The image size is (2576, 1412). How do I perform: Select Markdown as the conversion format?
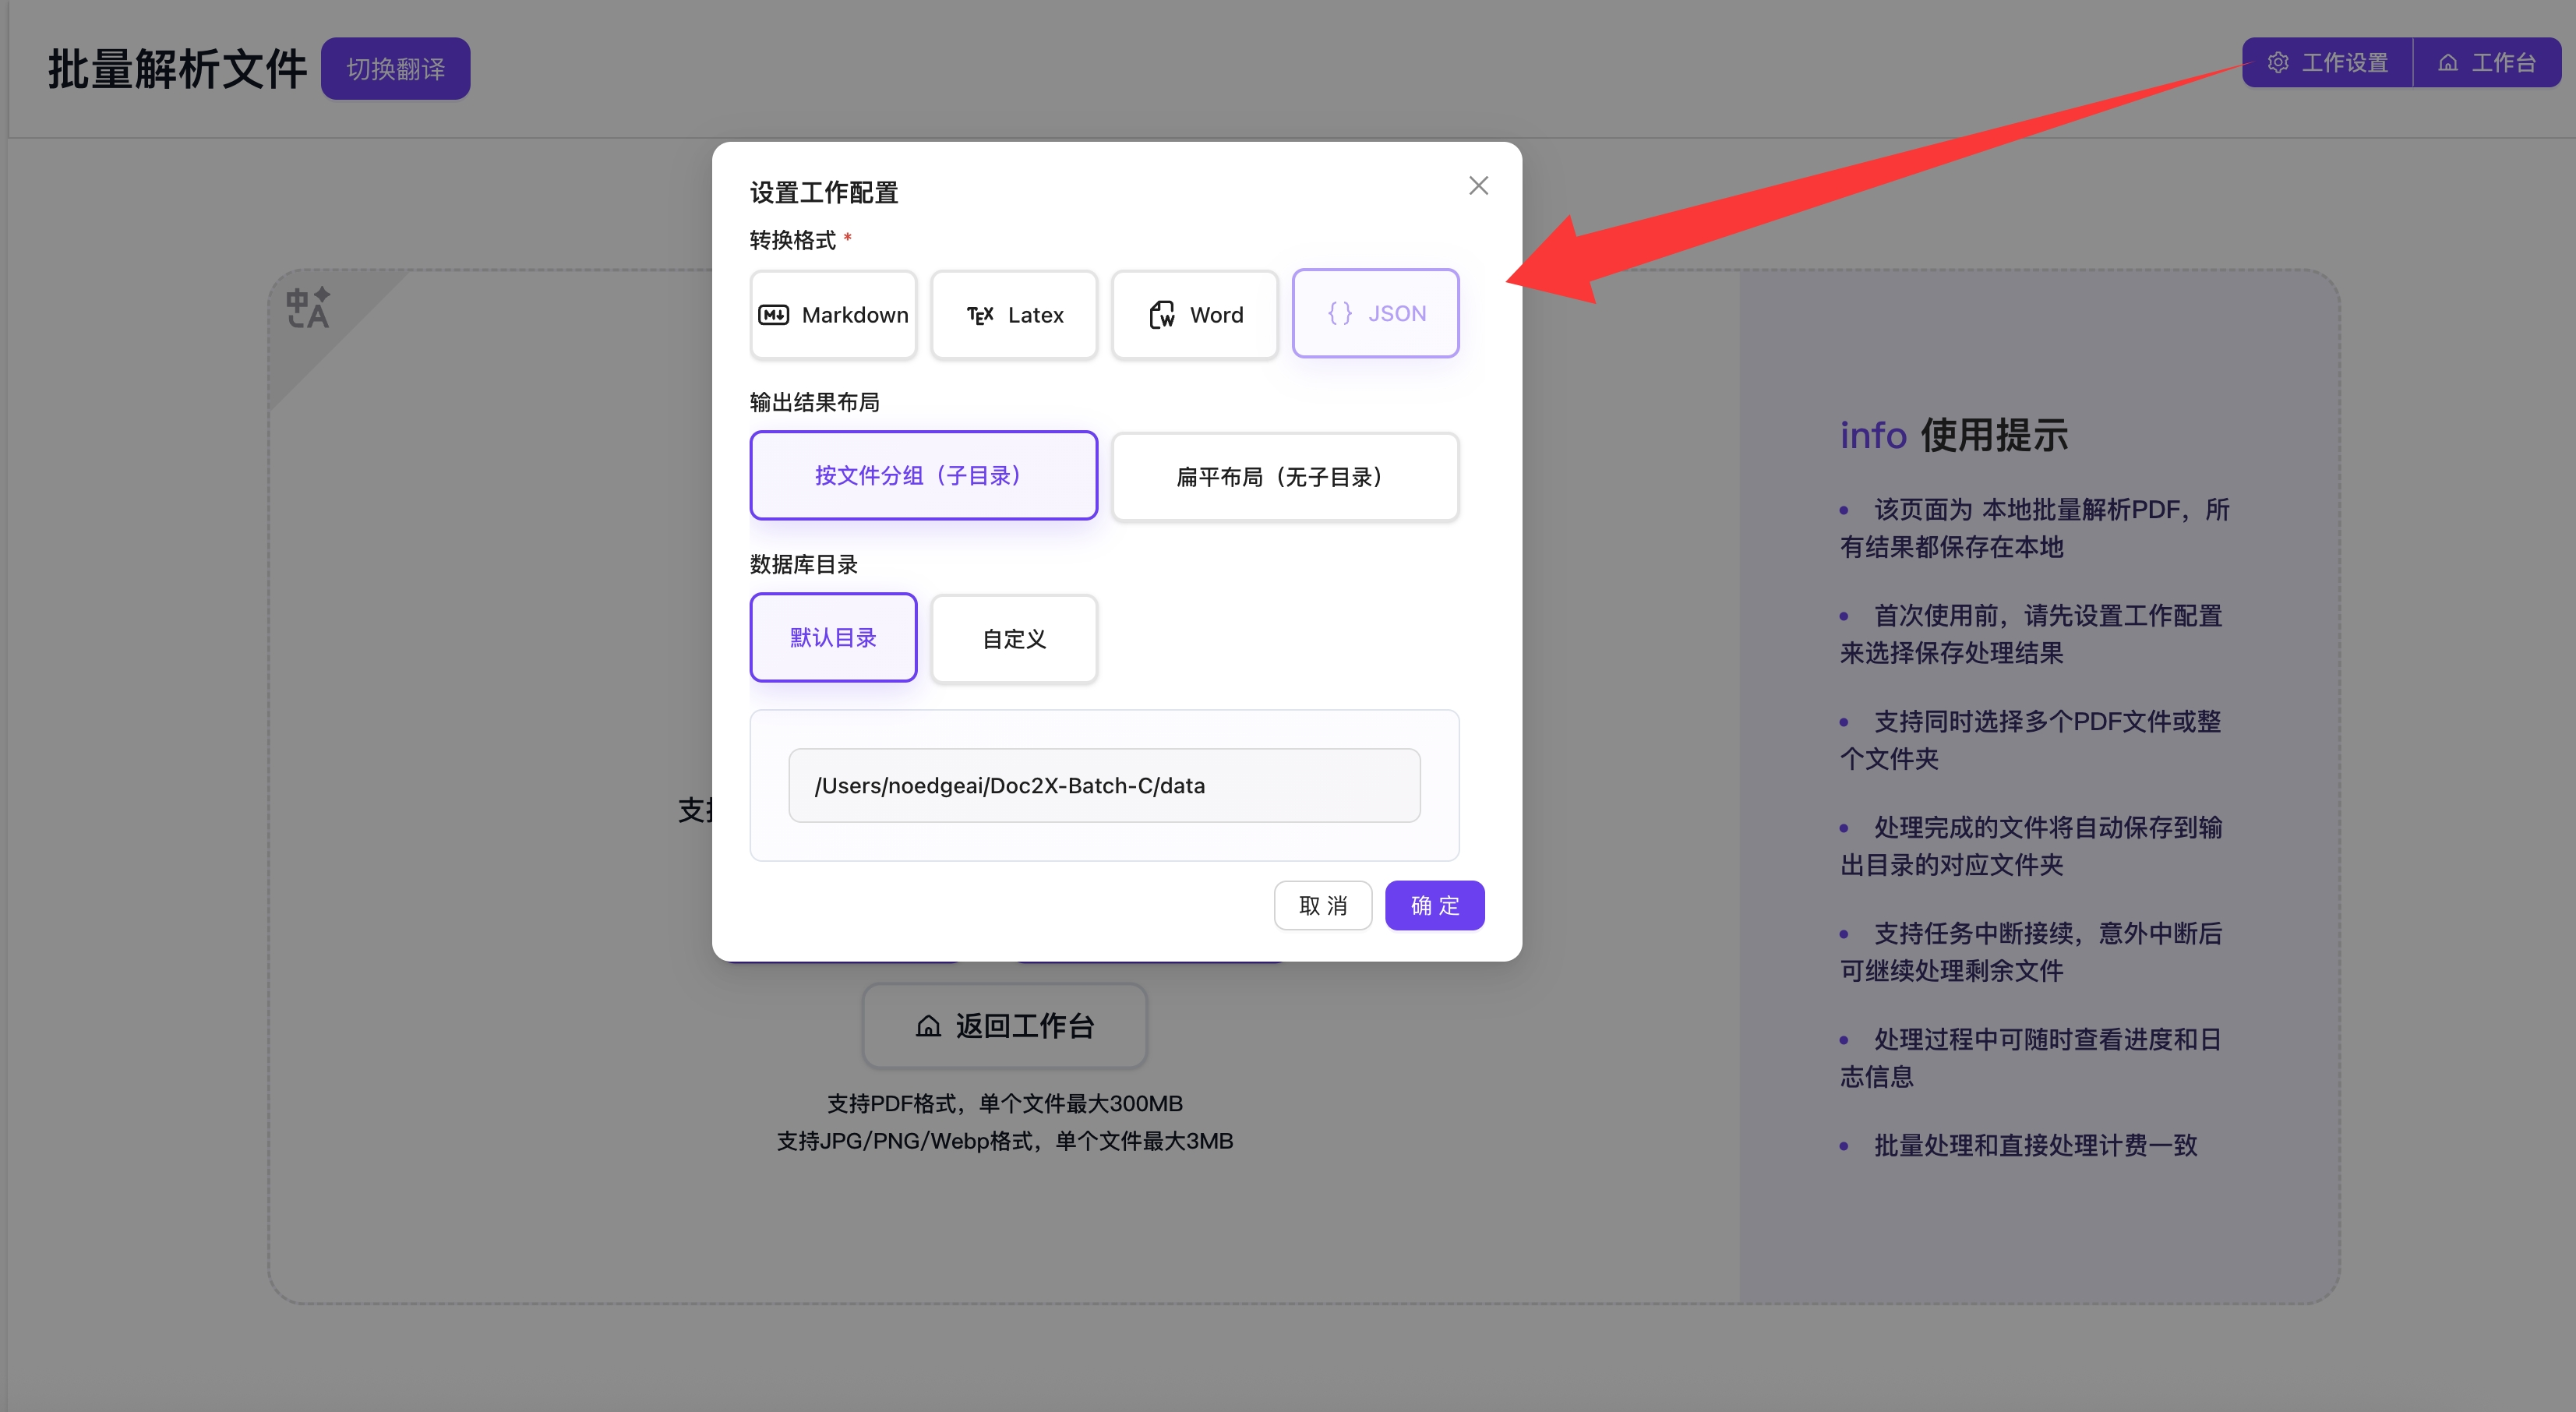[833, 315]
